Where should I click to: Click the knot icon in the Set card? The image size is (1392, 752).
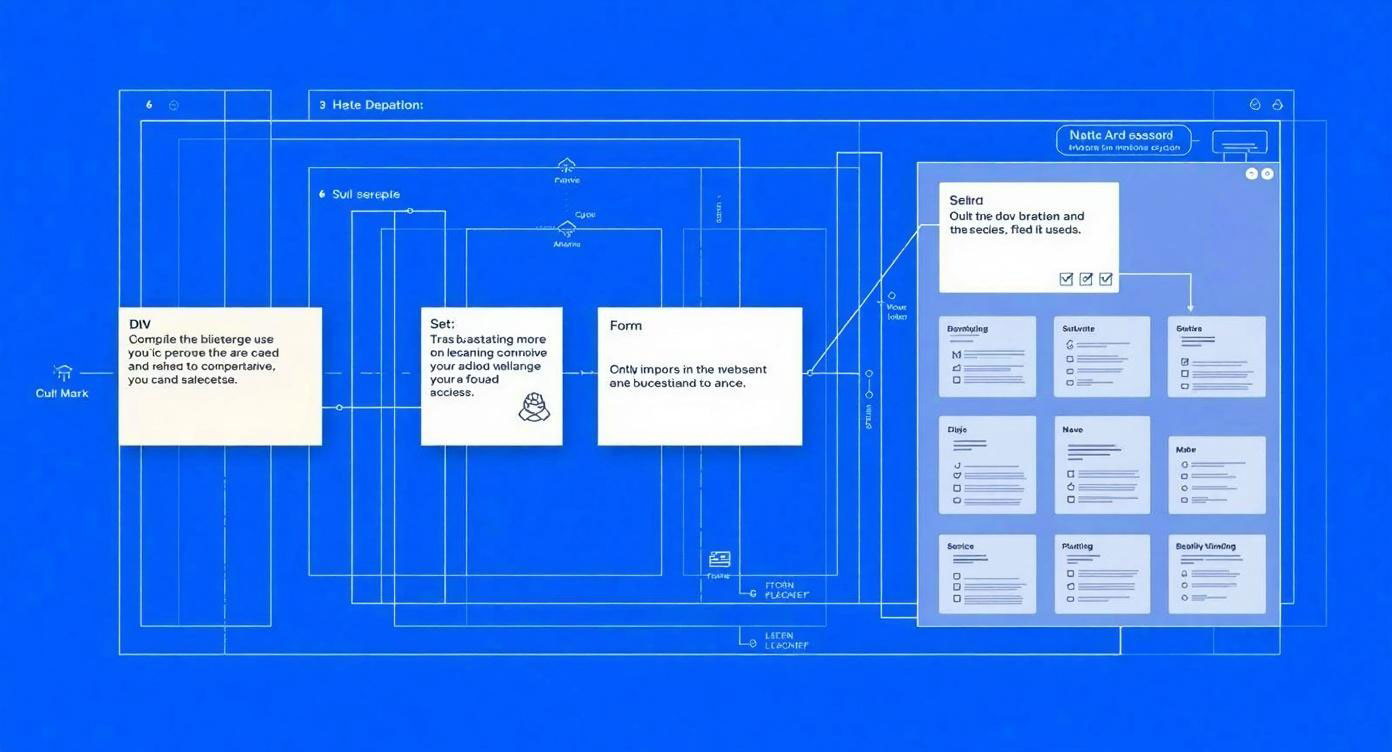pyautogui.click(x=533, y=407)
